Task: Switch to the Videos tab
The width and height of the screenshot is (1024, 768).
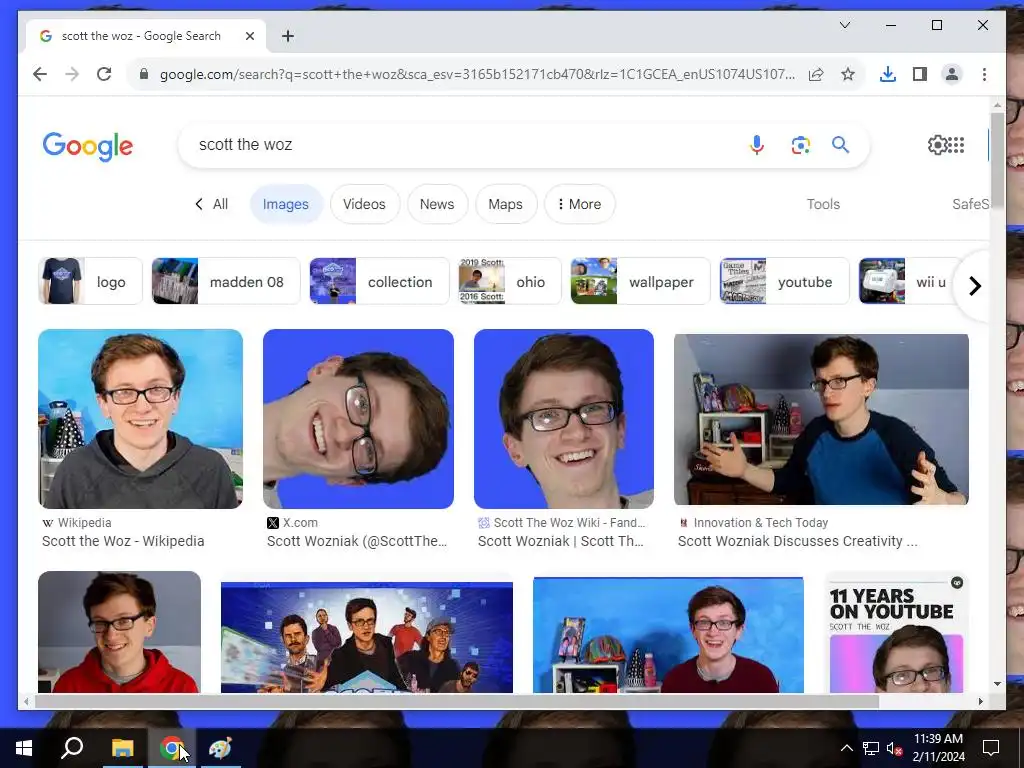Action: [x=364, y=204]
